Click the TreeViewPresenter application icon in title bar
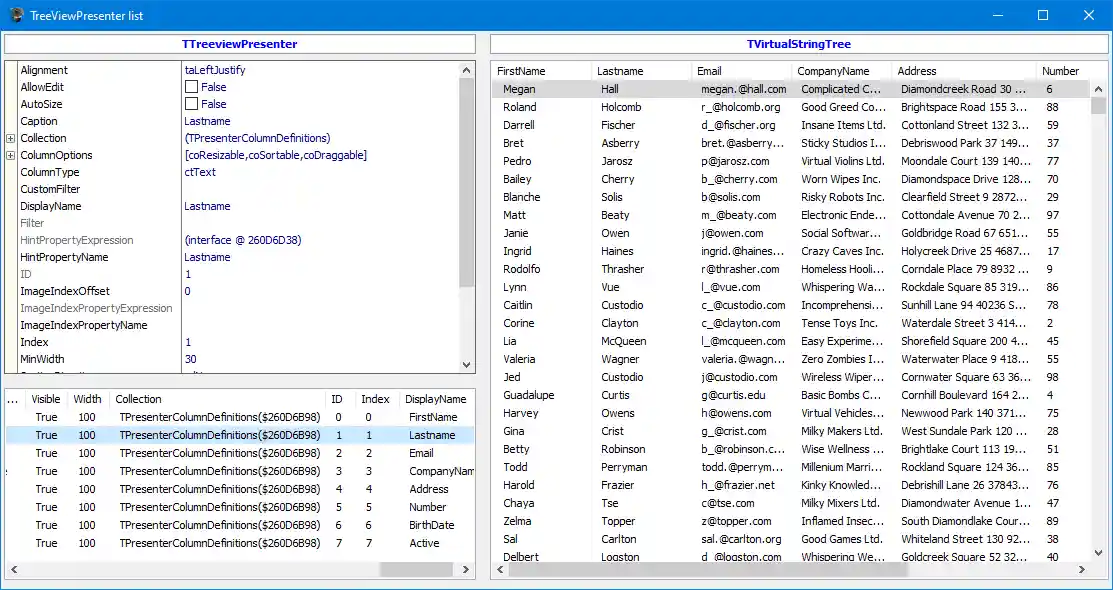 [x=14, y=15]
